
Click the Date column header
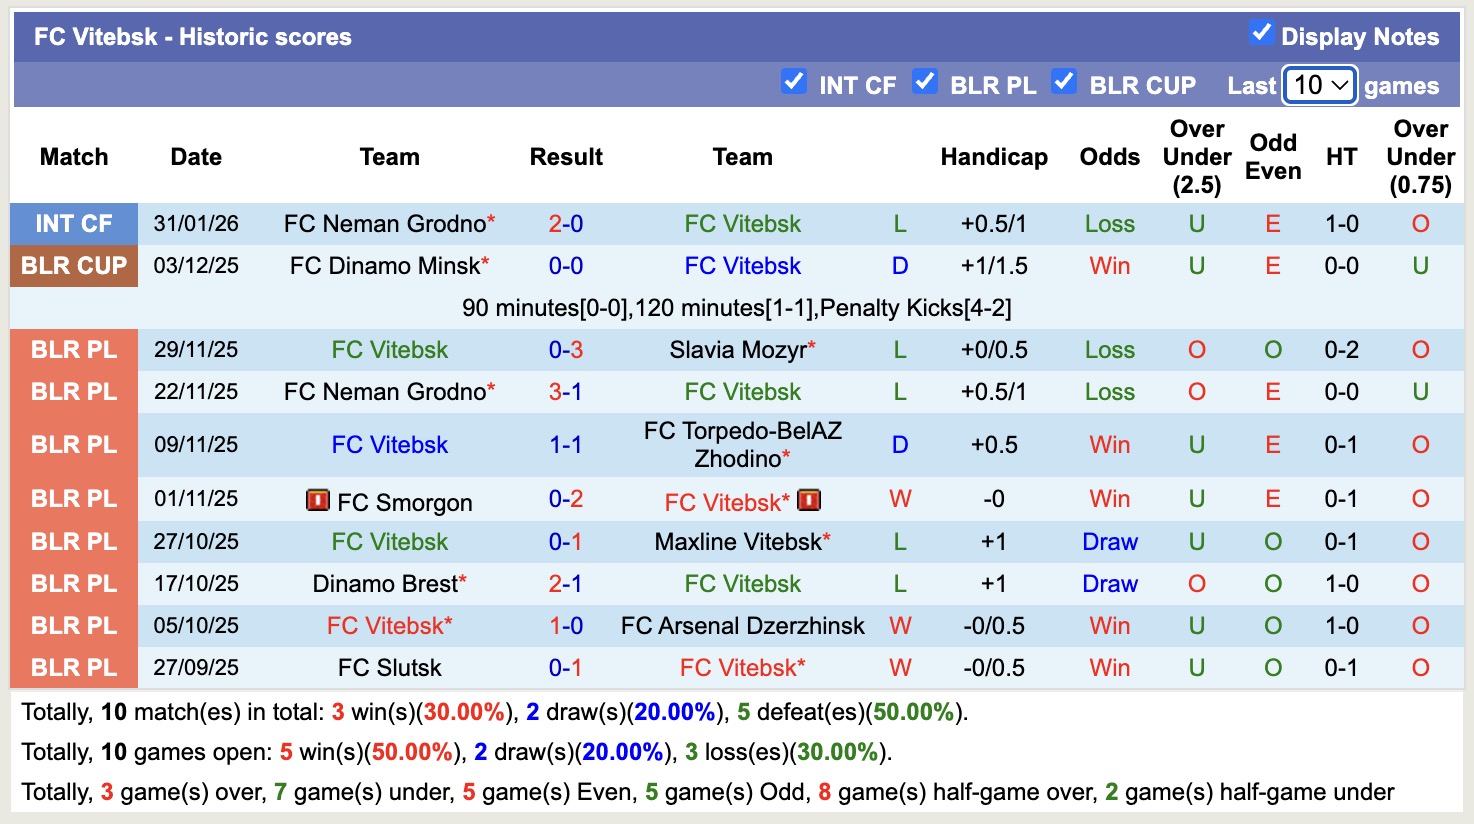click(195, 157)
